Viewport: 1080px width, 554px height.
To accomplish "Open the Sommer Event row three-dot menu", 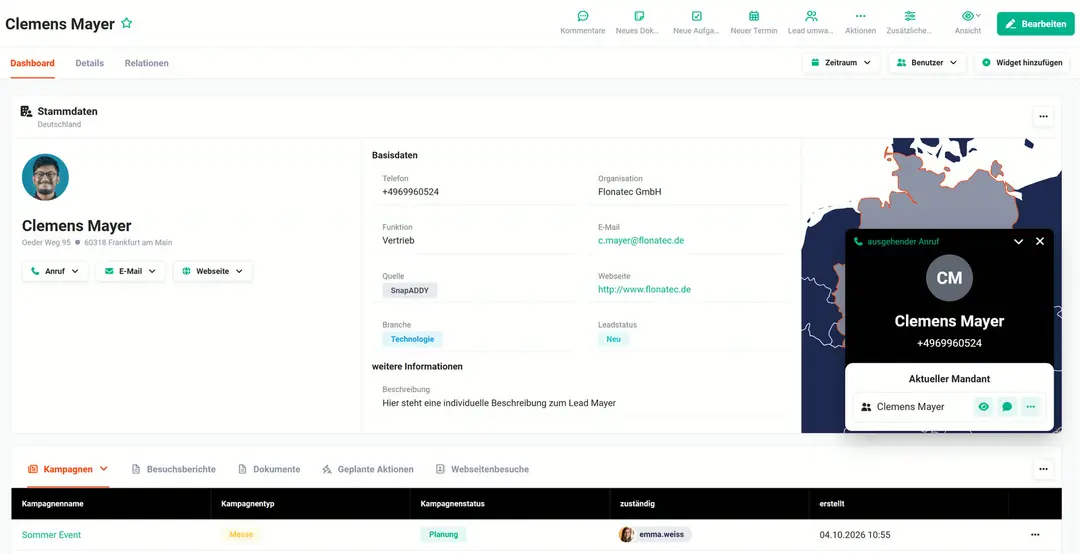I will point(1035,535).
